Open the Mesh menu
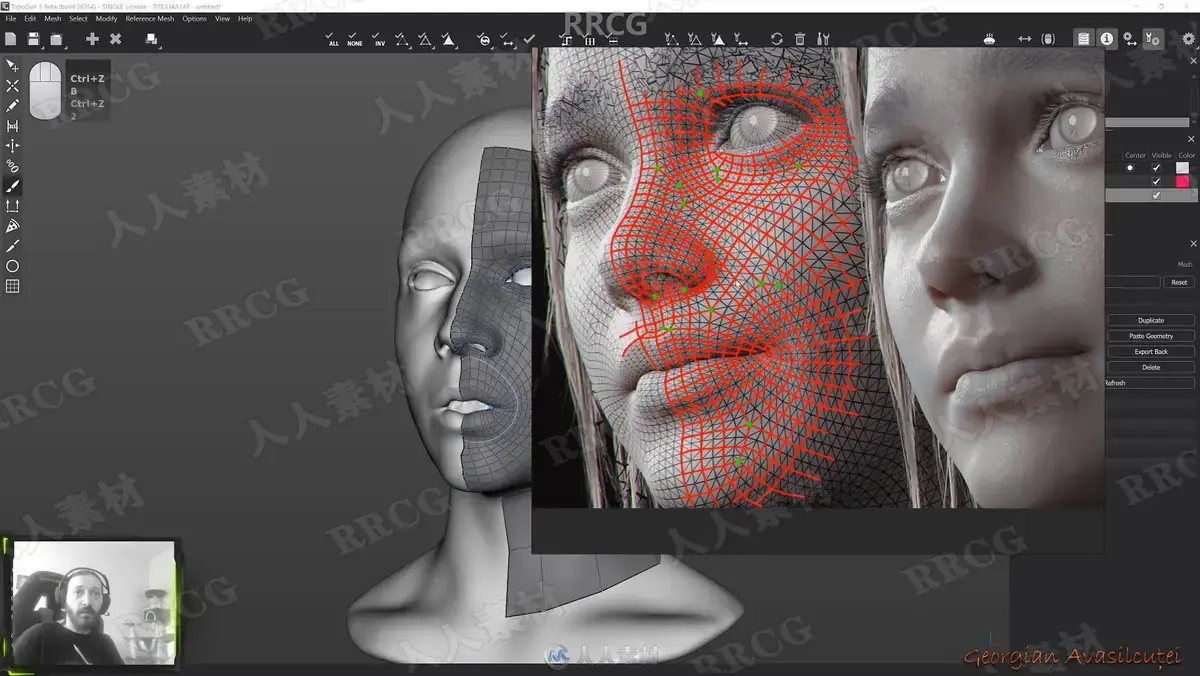The image size is (1200, 676). click(x=52, y=18)
